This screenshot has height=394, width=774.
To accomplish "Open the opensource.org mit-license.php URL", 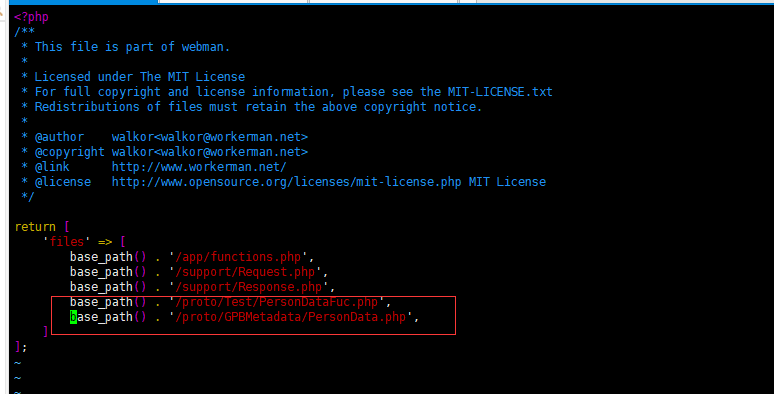I will 287,182.
